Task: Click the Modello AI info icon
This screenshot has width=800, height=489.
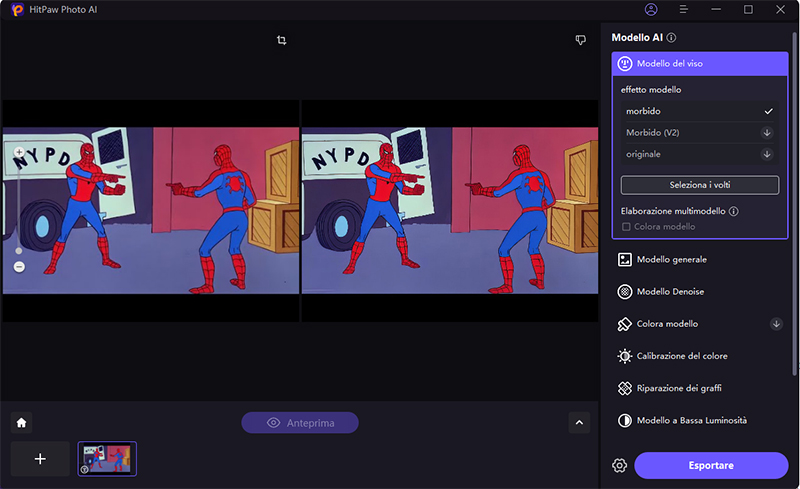Action: pyautogui.click(x=671, y=37)
